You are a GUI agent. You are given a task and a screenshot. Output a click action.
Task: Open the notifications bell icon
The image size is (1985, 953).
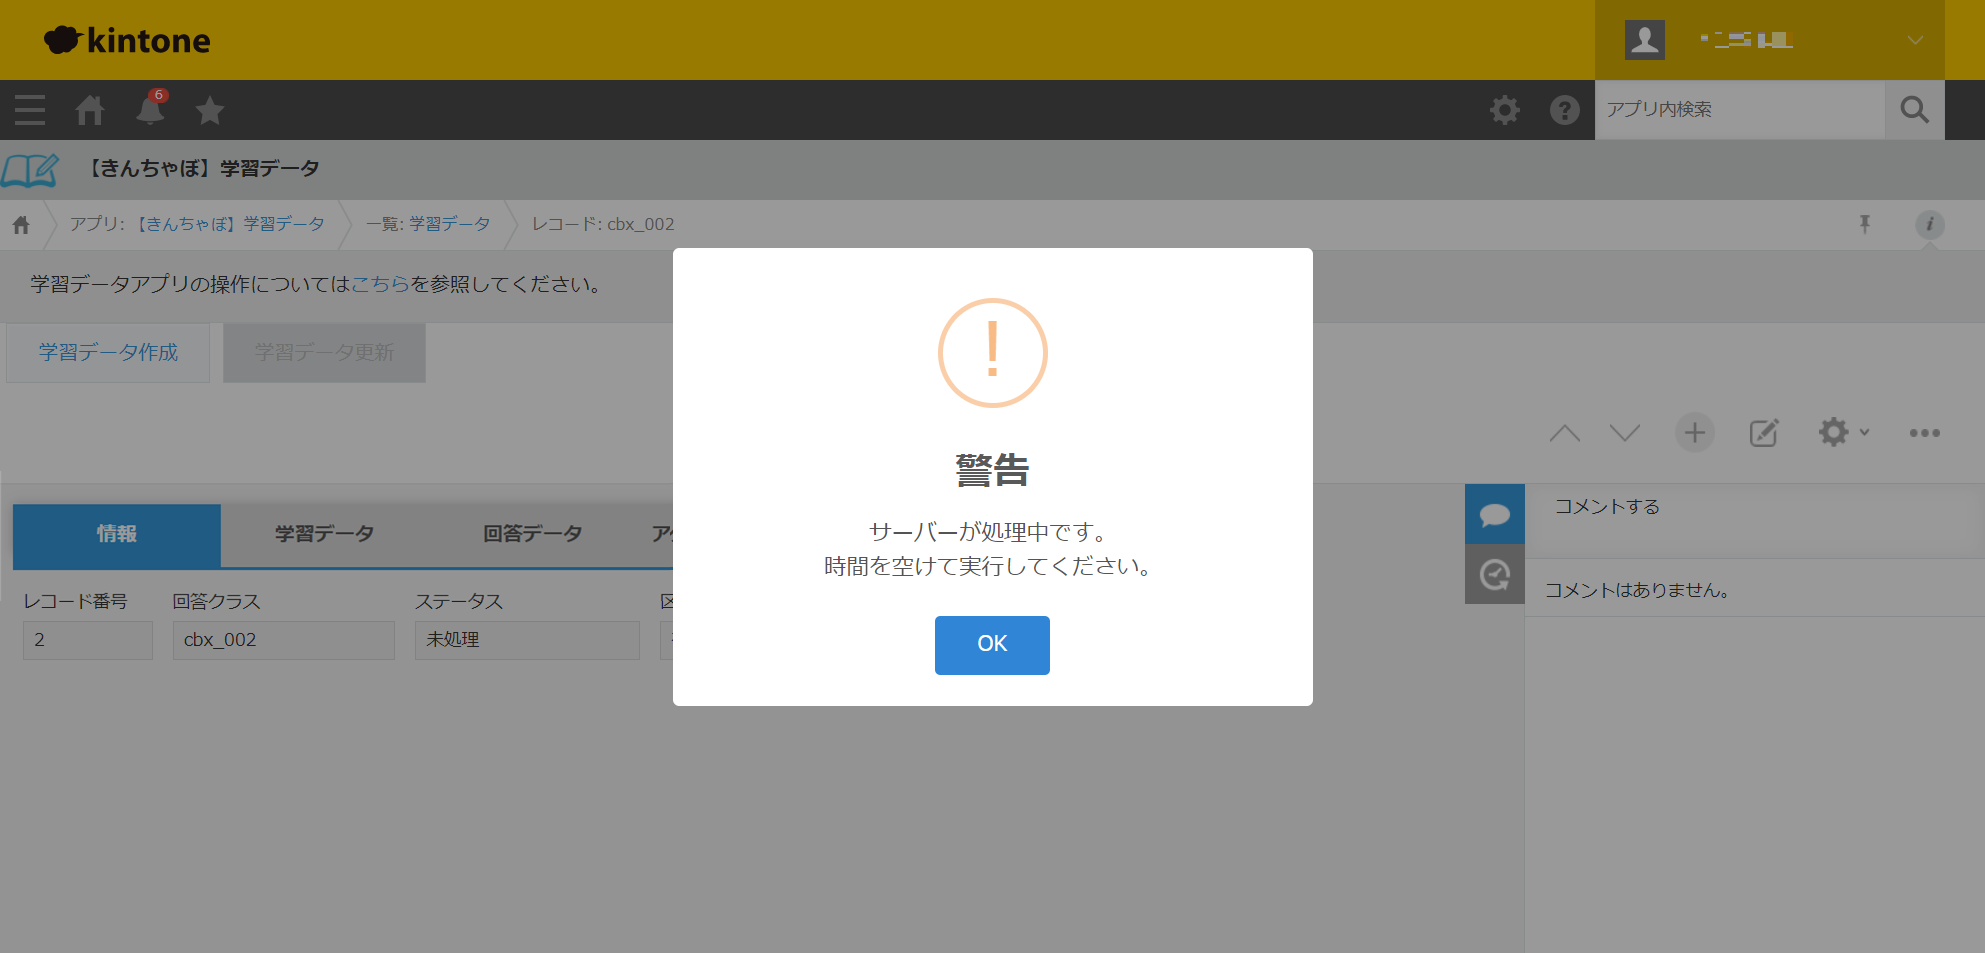click(150, 110)
